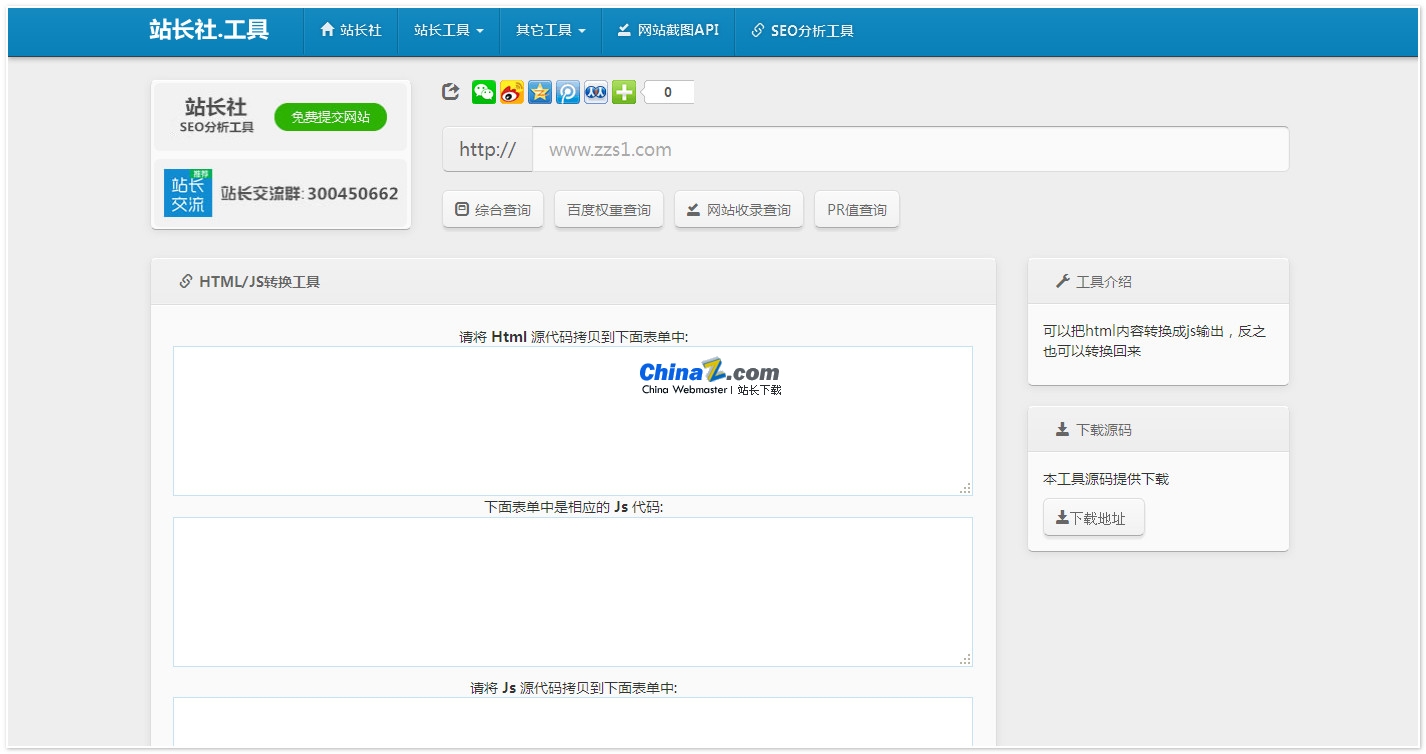Click the 下载地址 download button
Viewport: 1426px width, 754px height.
tap(1094, 518)
